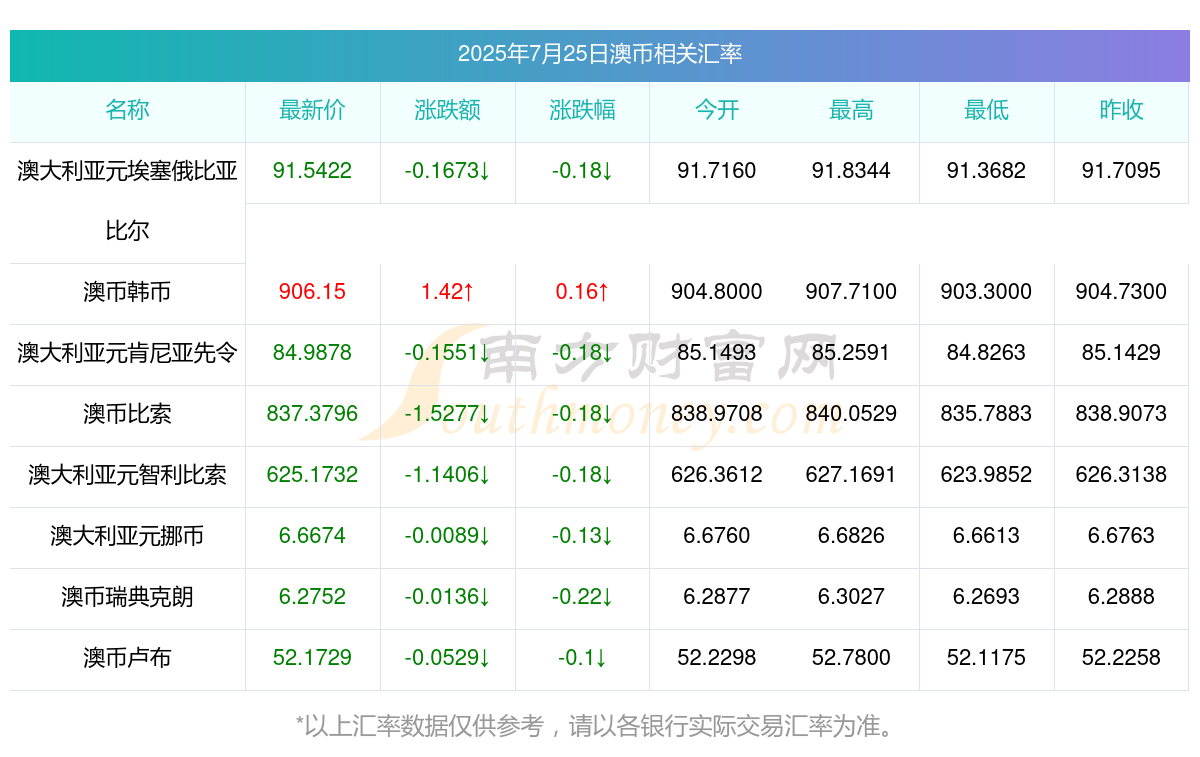Viewport: 1200px width, 757px height.
Task: Select the 澳币卢布 row name
Action: coord(127,658)
